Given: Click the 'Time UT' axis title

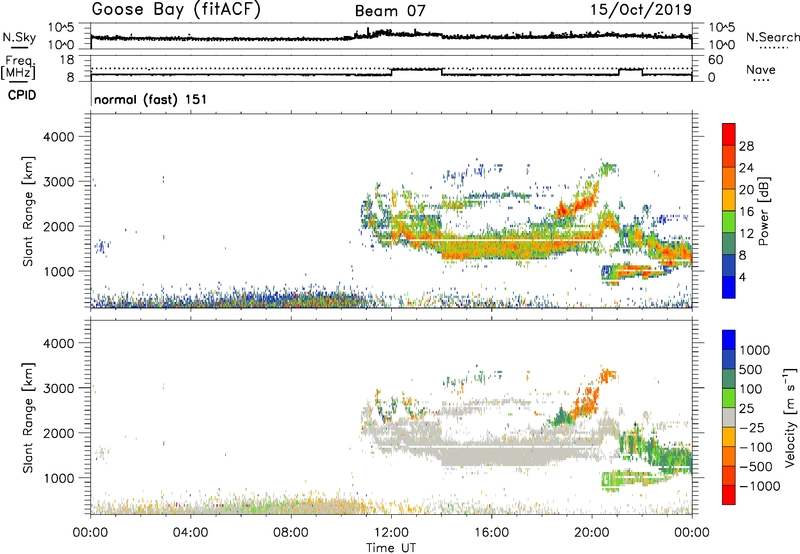Looking at the screenshot, I should 391,548.
